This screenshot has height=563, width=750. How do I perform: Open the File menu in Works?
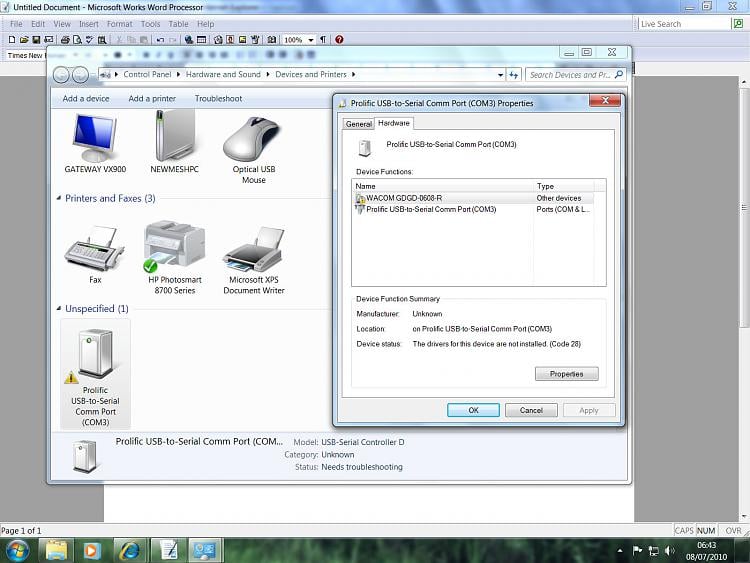point(16,24)
